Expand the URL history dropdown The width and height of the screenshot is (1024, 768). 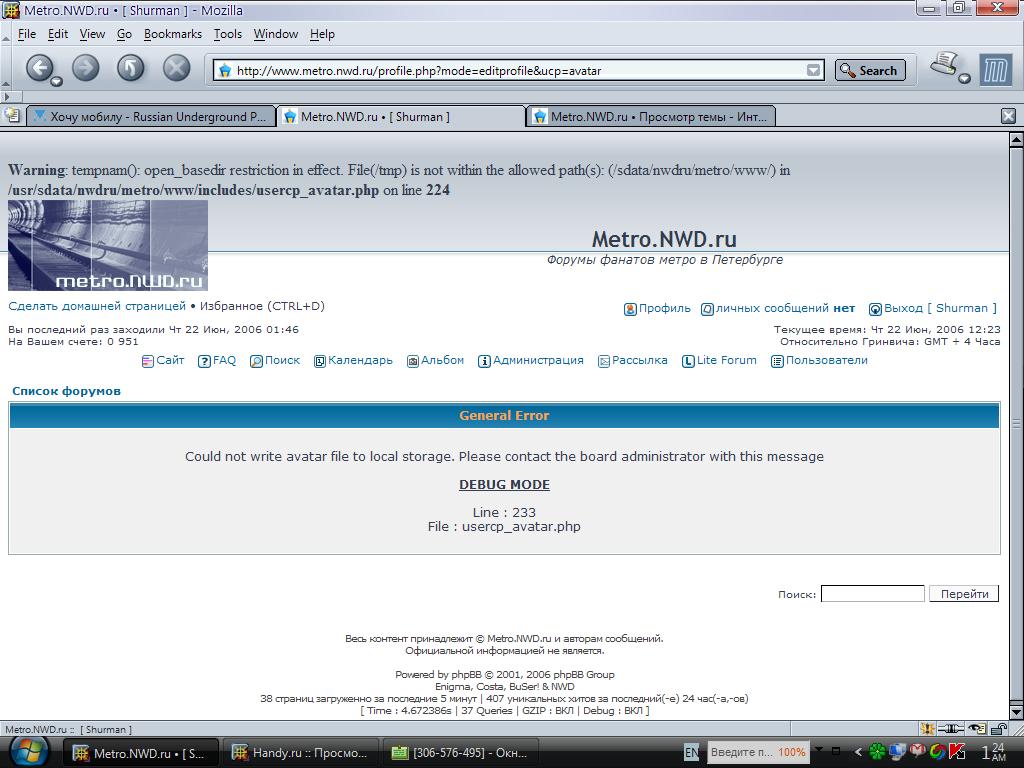(x=814, y=71)
